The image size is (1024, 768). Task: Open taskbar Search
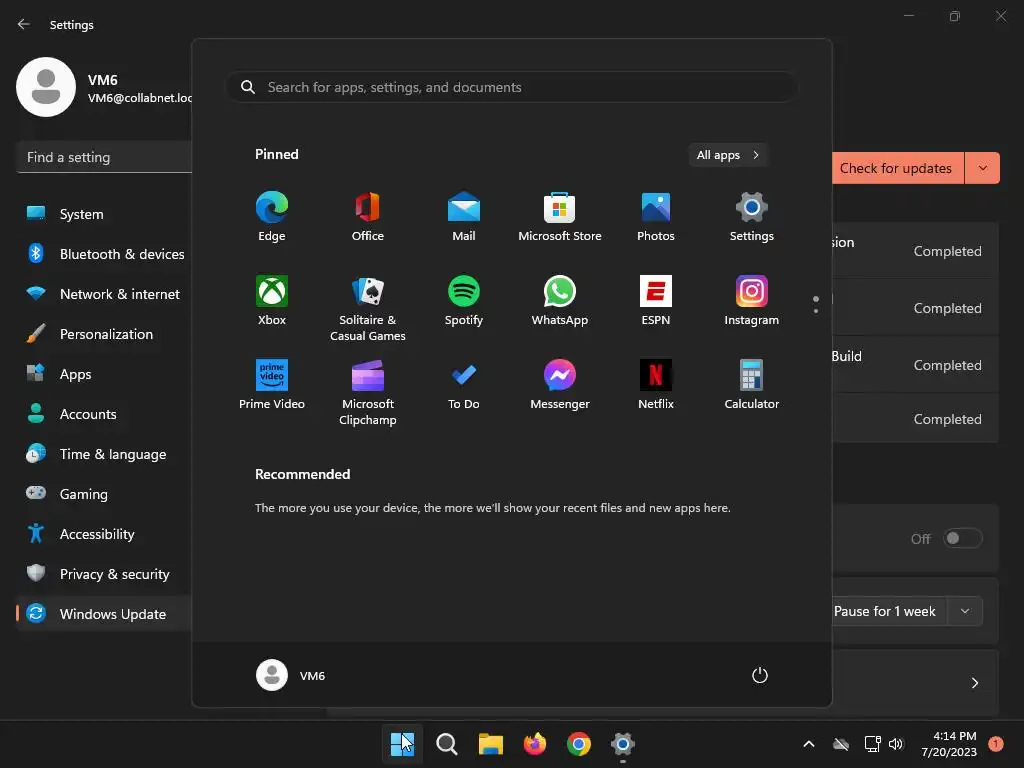[447, 743]
